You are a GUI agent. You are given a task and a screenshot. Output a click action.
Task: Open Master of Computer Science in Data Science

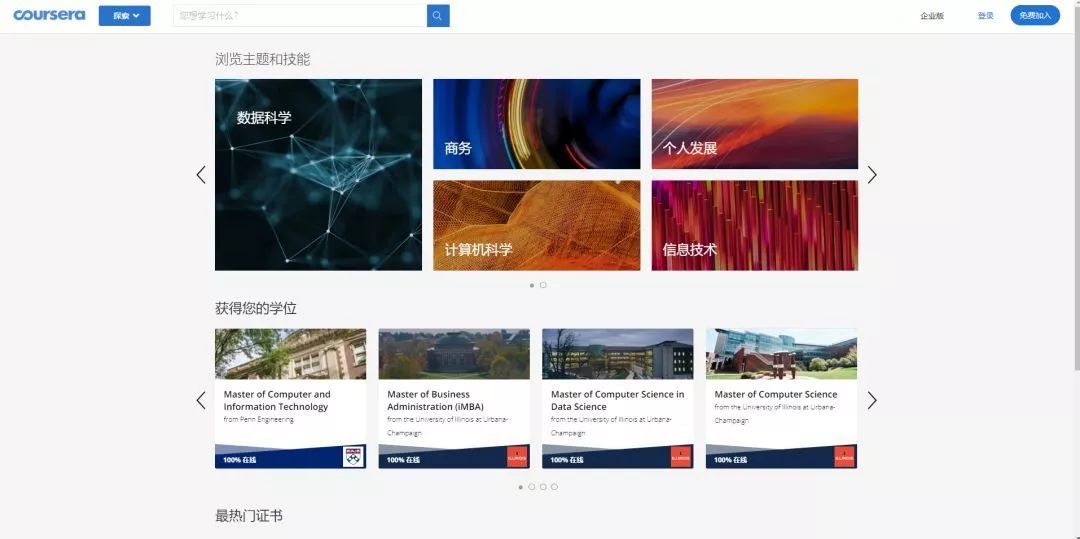point(618,399)
